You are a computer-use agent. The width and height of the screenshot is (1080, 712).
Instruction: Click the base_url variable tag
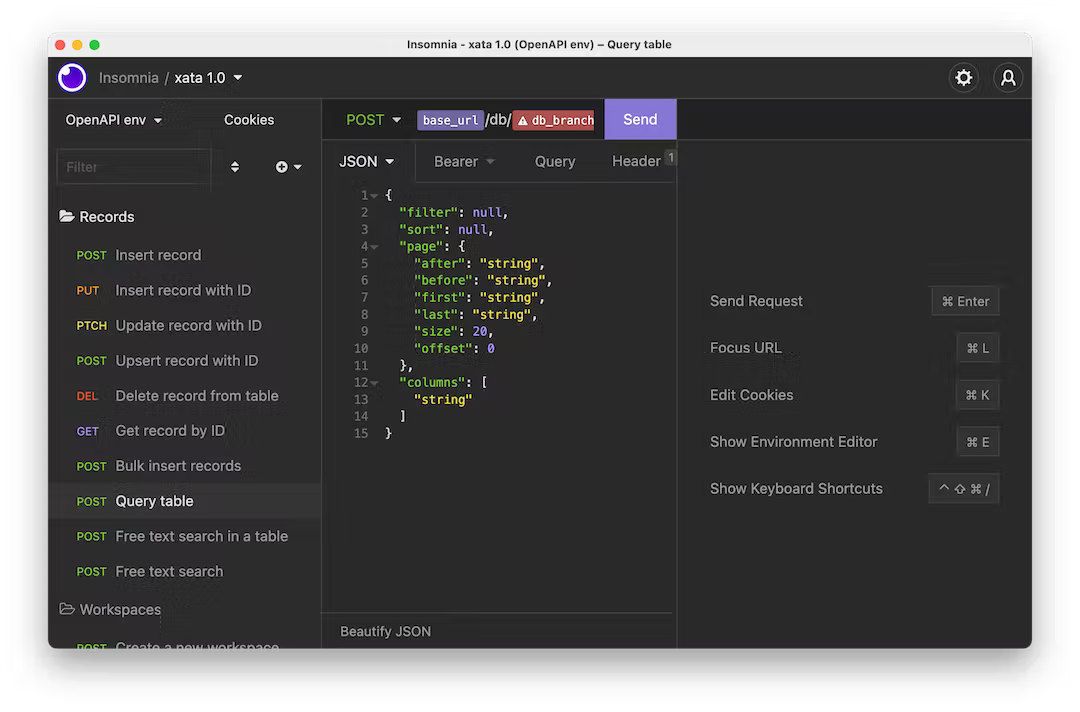click(x=450, y=121)
